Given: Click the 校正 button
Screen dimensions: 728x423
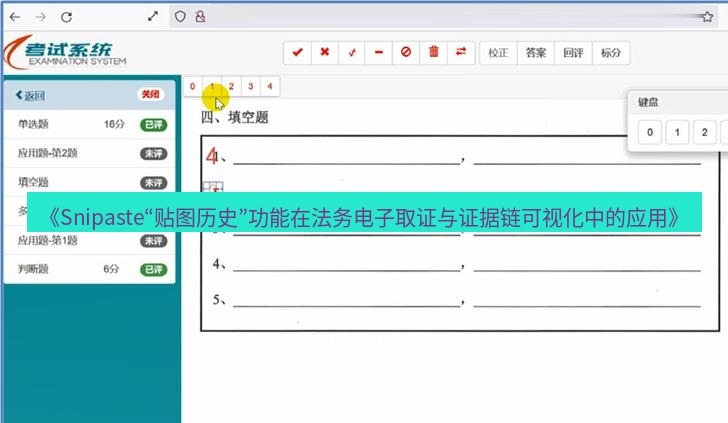Looking at the screenshot, I should (x=498, y=53).
